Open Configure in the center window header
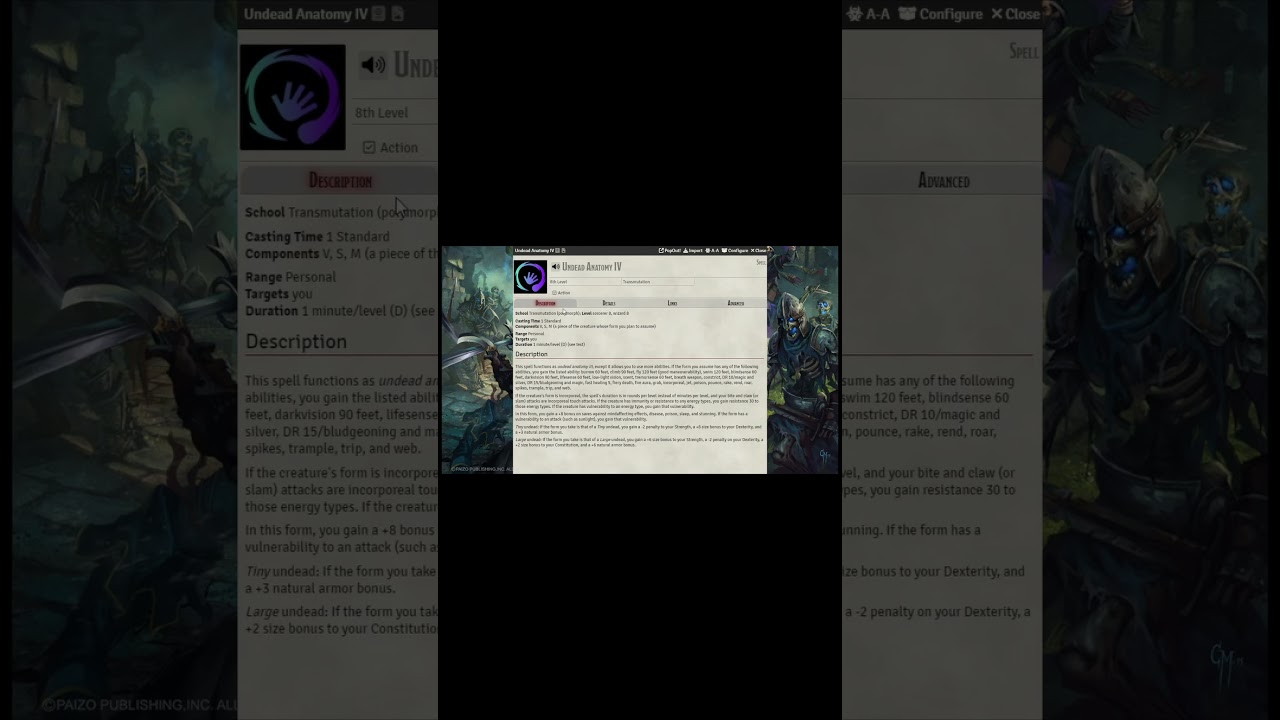Image resolution: width=1280 pixels, height=720 pixels. point(735,250)
